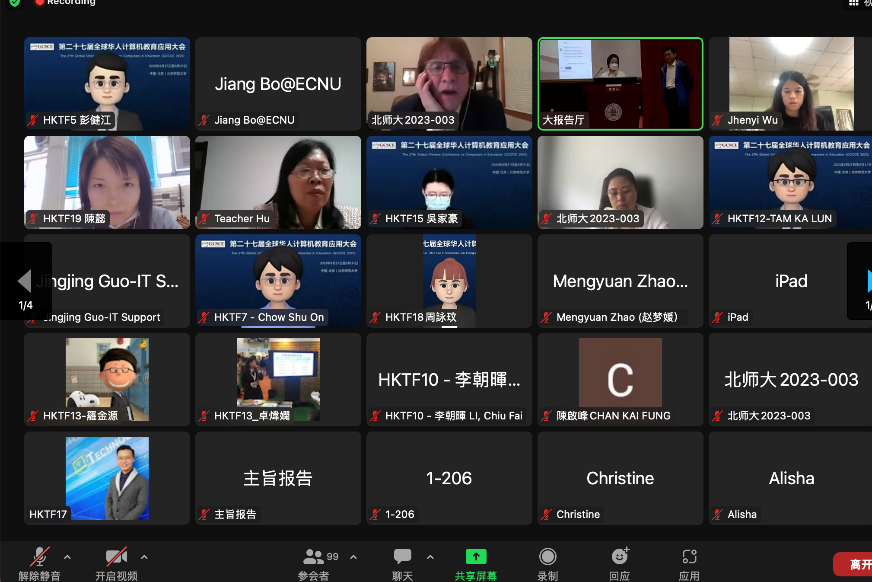Image resolution: width=872 pixels, height=582 pixels.
Task: Click muted mic icon beside HKTF15 吳家豪
Action: coord(376,218)
